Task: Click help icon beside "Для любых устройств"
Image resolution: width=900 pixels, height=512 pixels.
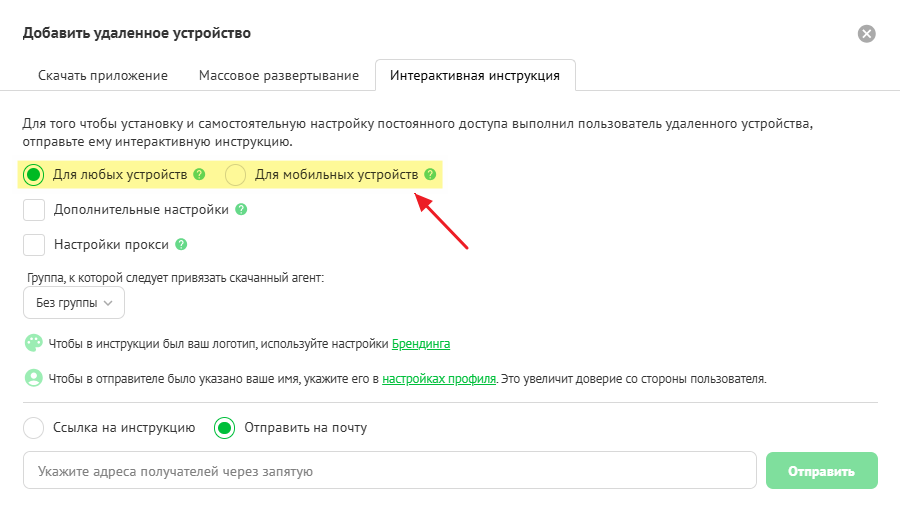Action: pos(200,175)
